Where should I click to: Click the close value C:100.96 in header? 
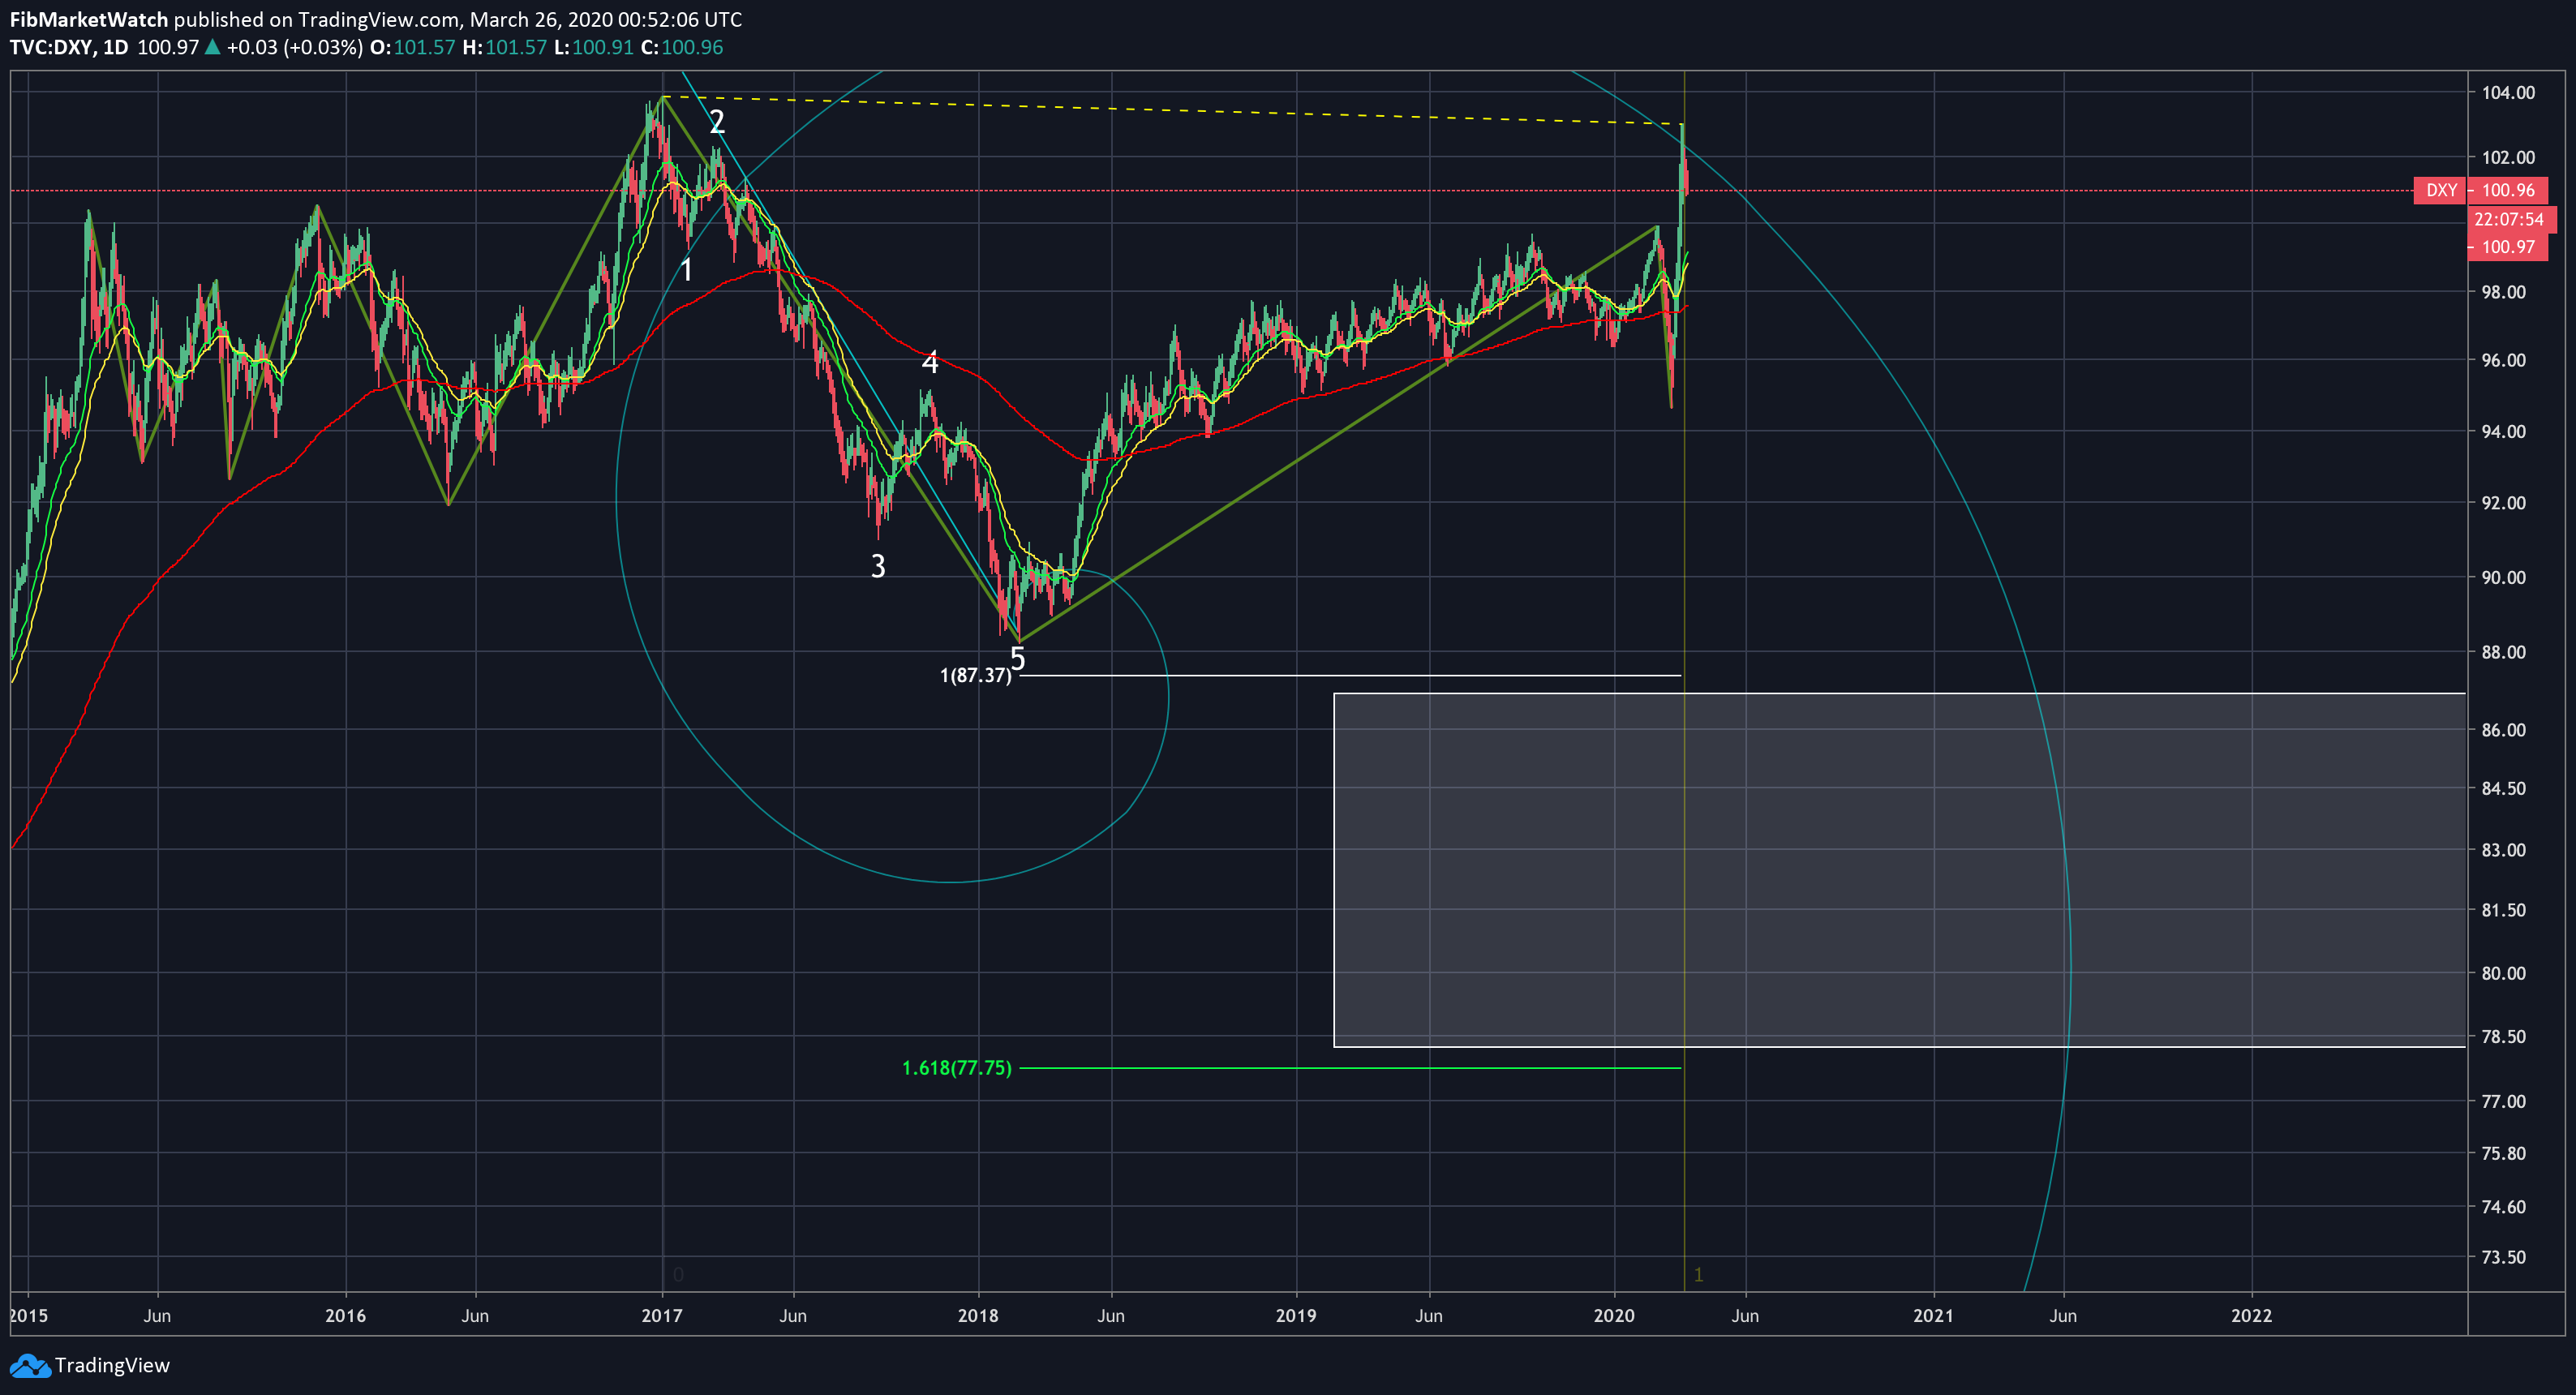pos(682,47)
